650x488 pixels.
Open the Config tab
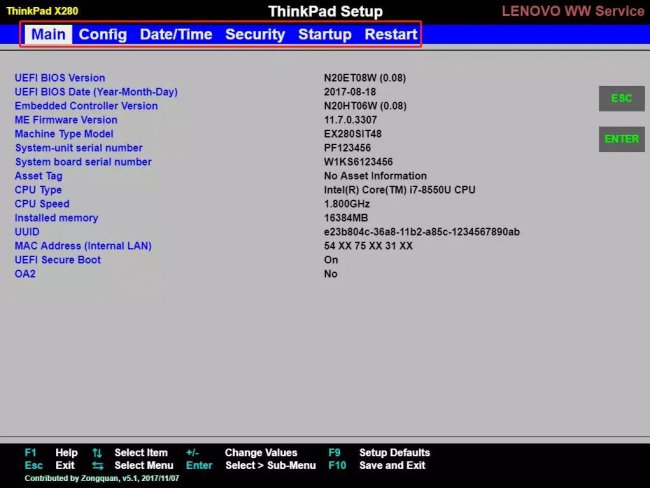coord(103,34)
